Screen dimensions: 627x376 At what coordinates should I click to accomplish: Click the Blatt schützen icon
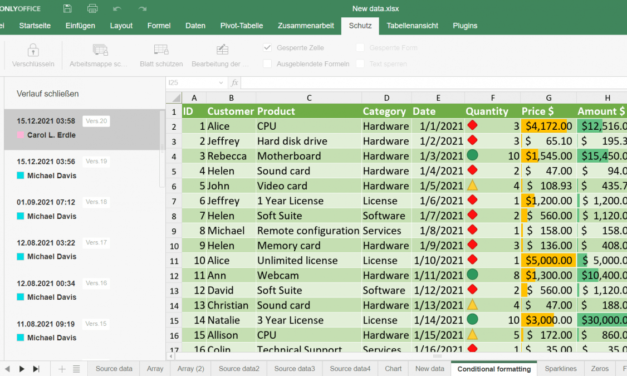(161, 50)
